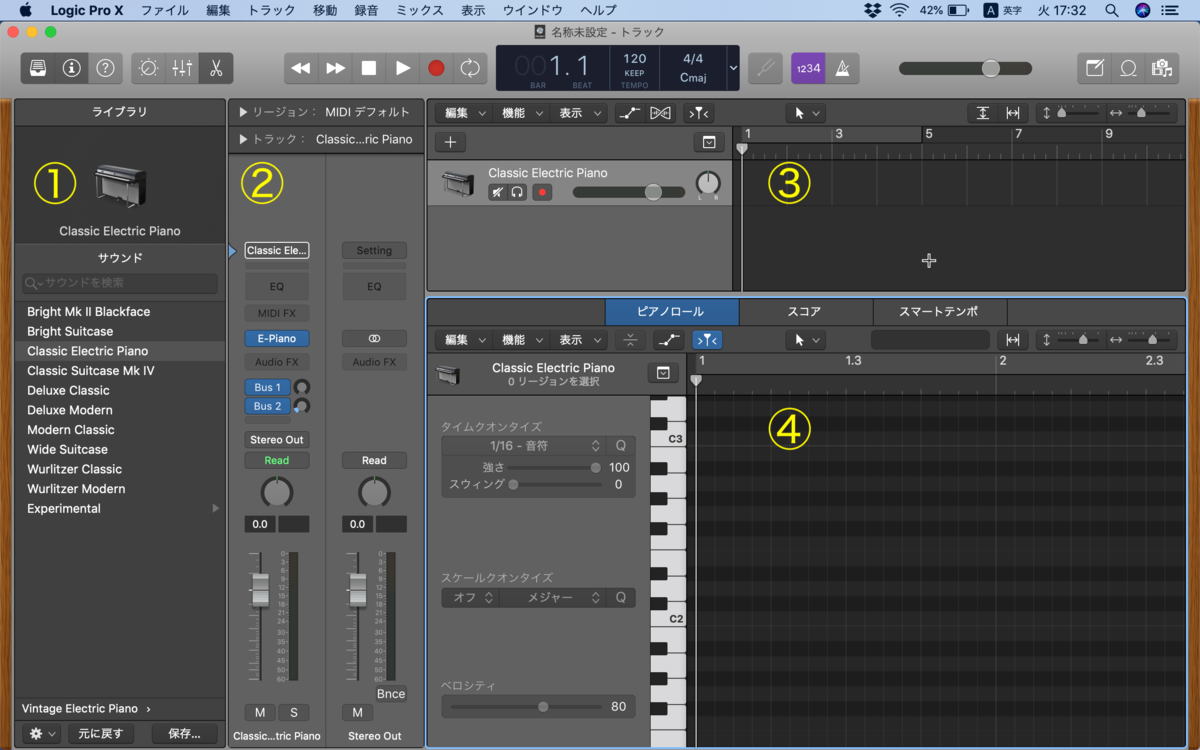
Task: Open the メジャー scale quantize dropdown
Action: 553,597
